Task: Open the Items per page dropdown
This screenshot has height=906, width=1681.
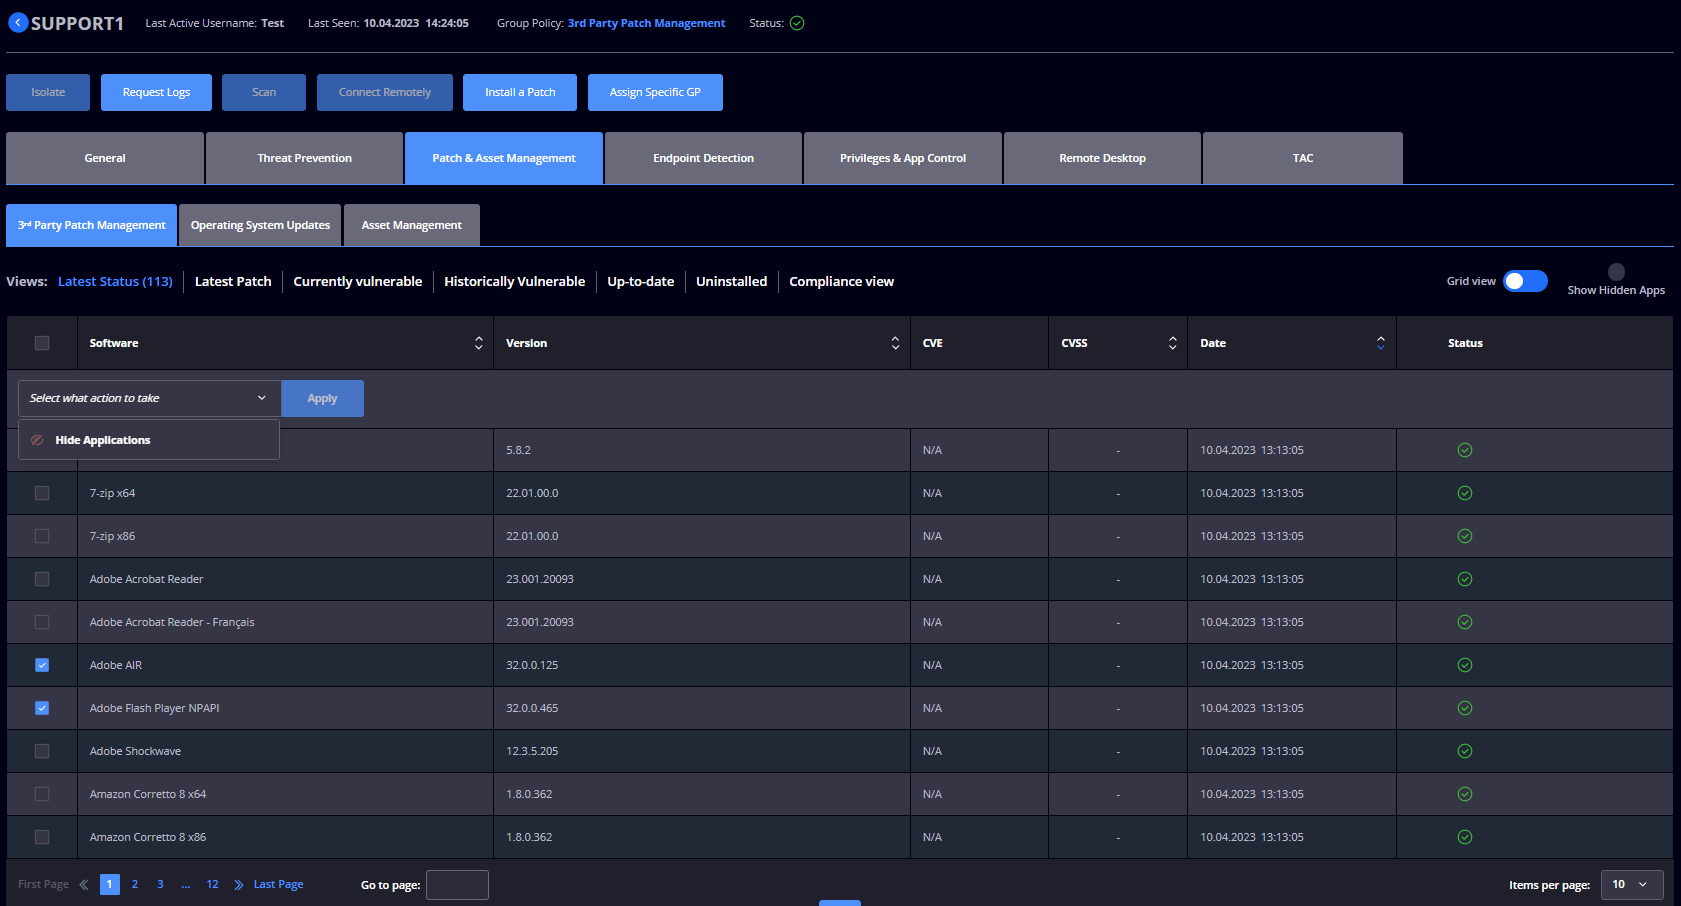Action: tap(1632, 884)
